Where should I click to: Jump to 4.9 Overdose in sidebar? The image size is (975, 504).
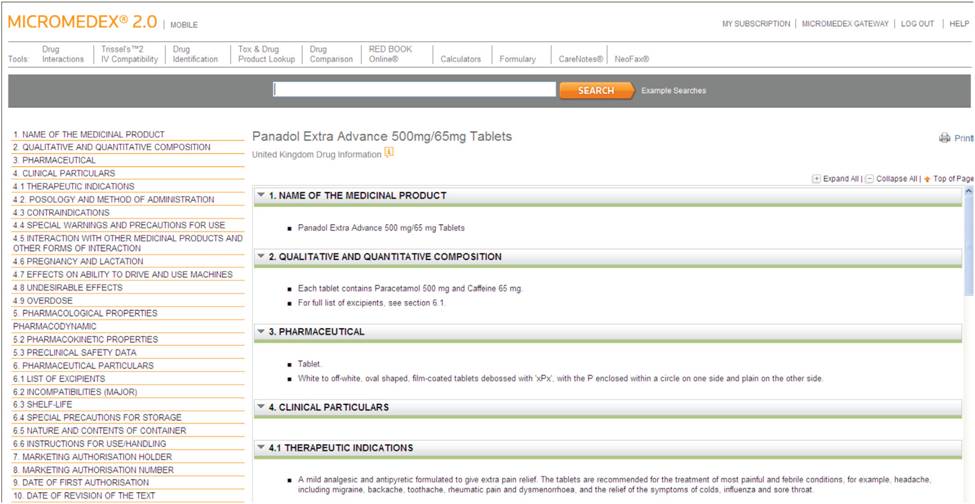click(42, 301)
